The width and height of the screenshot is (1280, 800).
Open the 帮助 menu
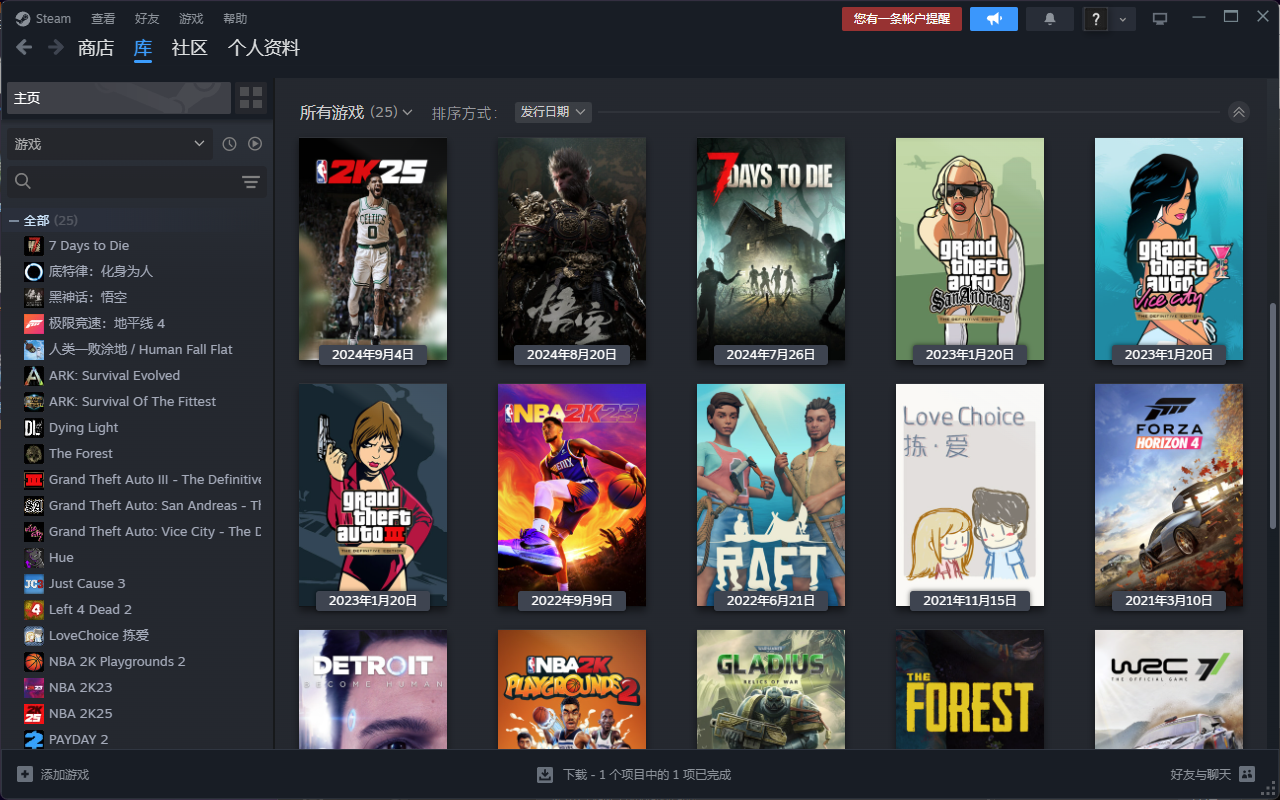point(235,18)
